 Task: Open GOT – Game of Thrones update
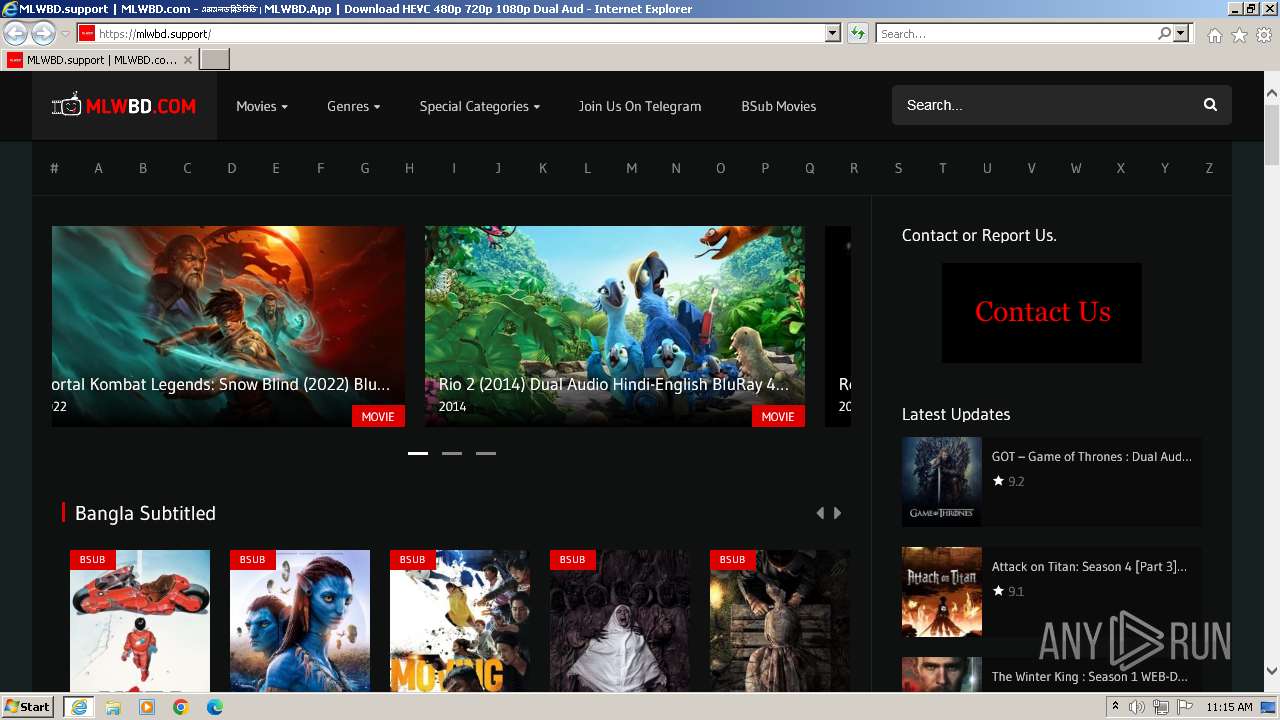pyautogui.click(x=1092, y=457)
